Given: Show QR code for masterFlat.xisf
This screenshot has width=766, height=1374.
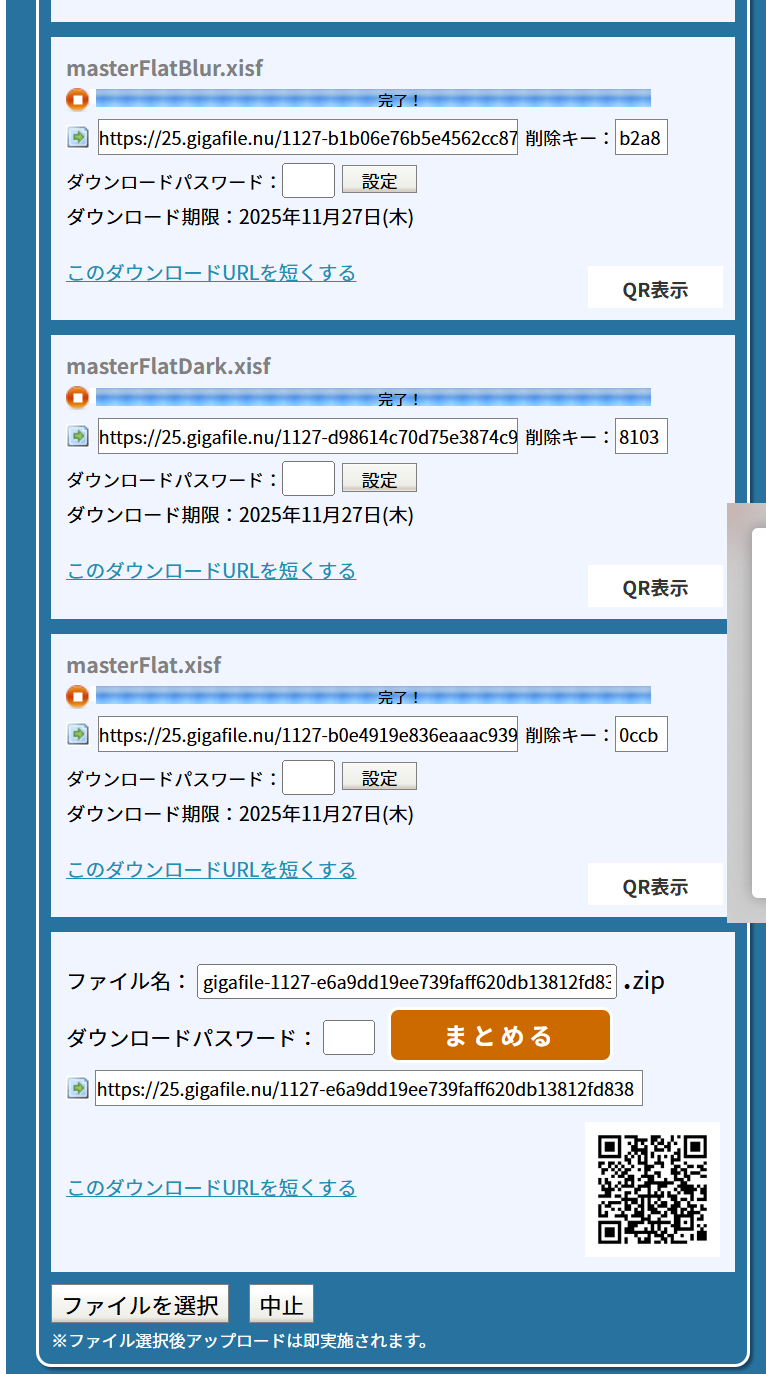Looking at the screenshot, I should [x=655, y=886].
